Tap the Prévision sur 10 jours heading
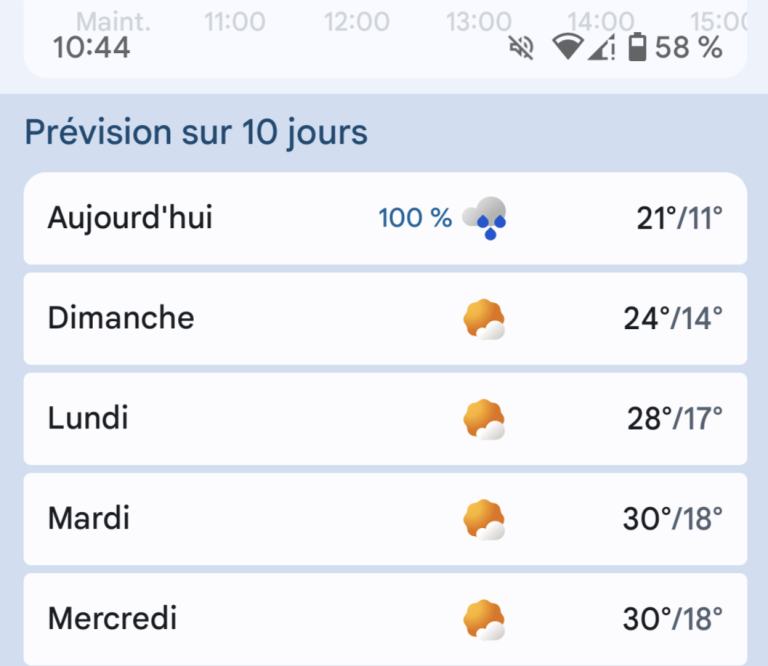The height and width of the screenshot is (666, 768). coord(196,133)
